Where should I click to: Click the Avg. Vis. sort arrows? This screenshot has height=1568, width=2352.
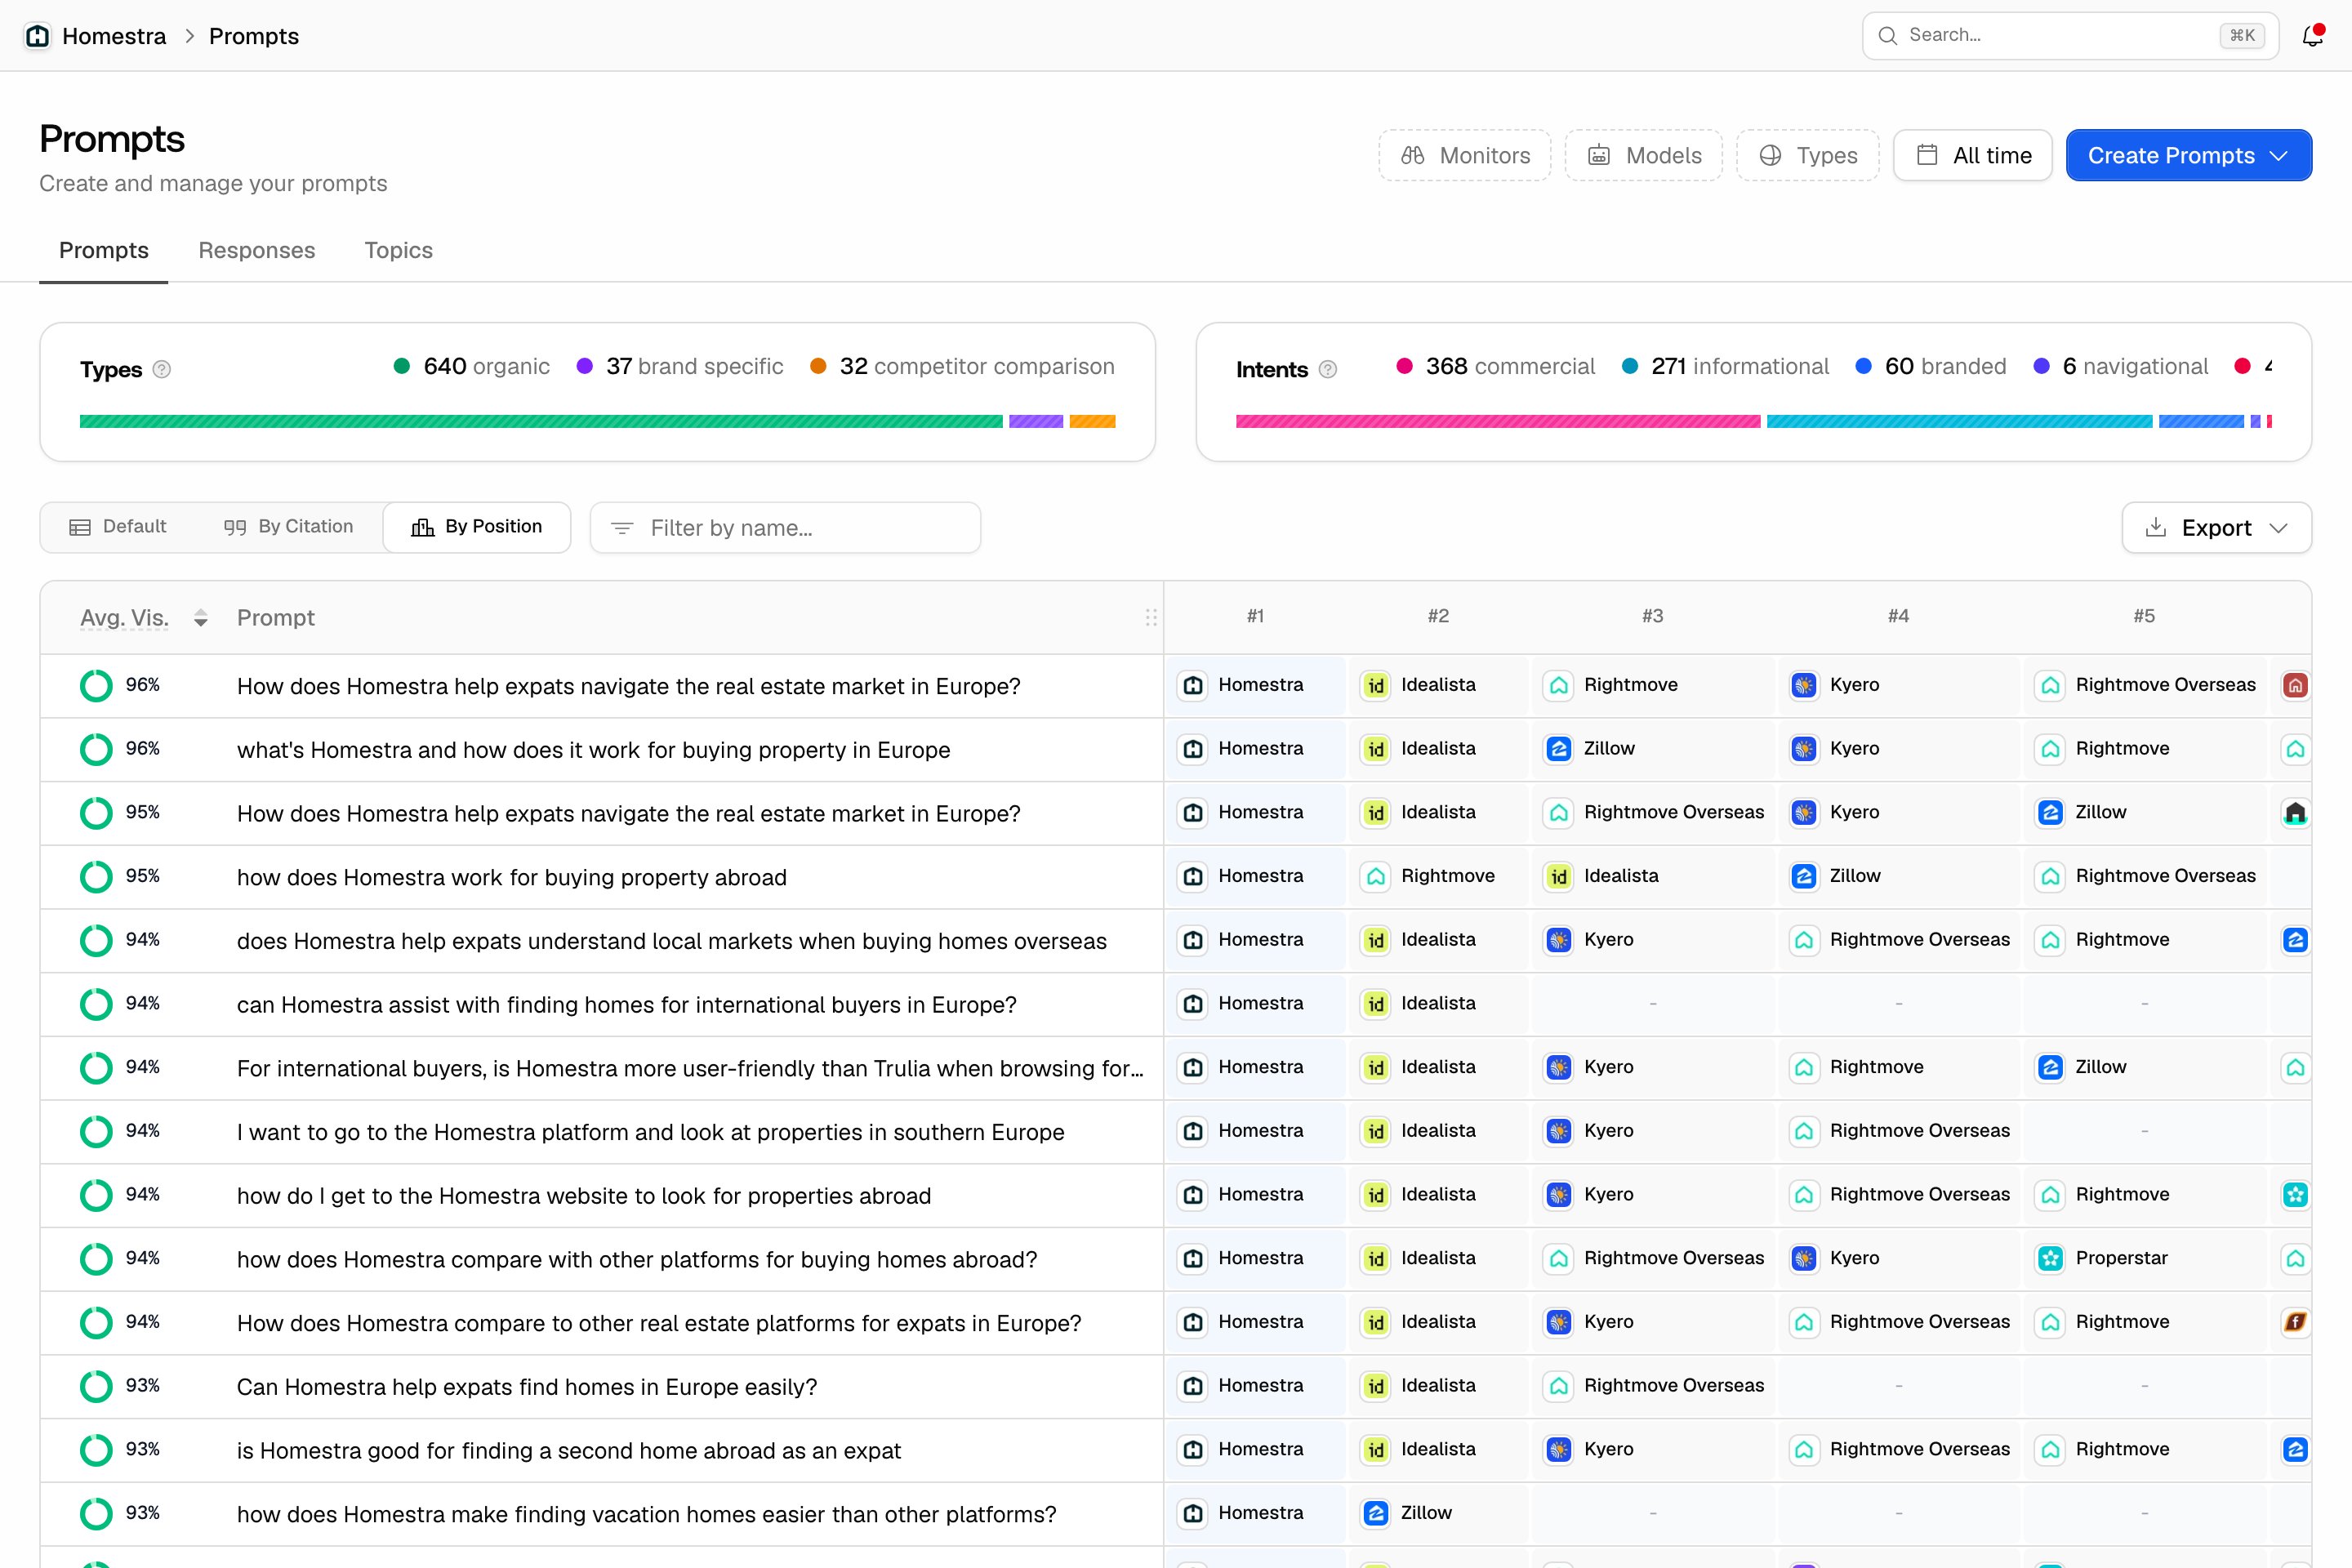point(201,618)
